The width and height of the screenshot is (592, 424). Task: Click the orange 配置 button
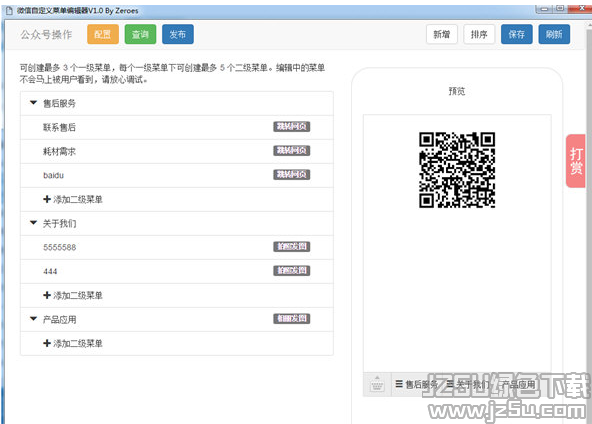point(103,34)
